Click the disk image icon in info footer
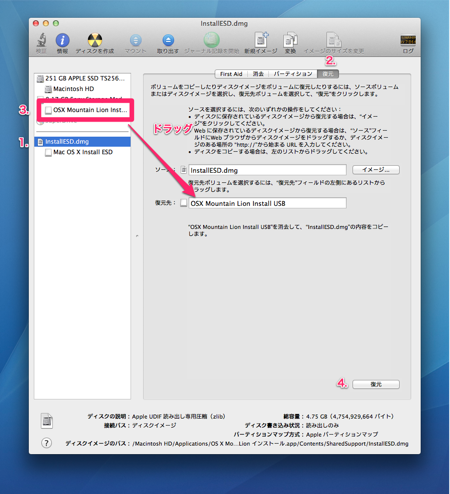The height and width of the screenshot is (494, 450). (x=47, y=420)
